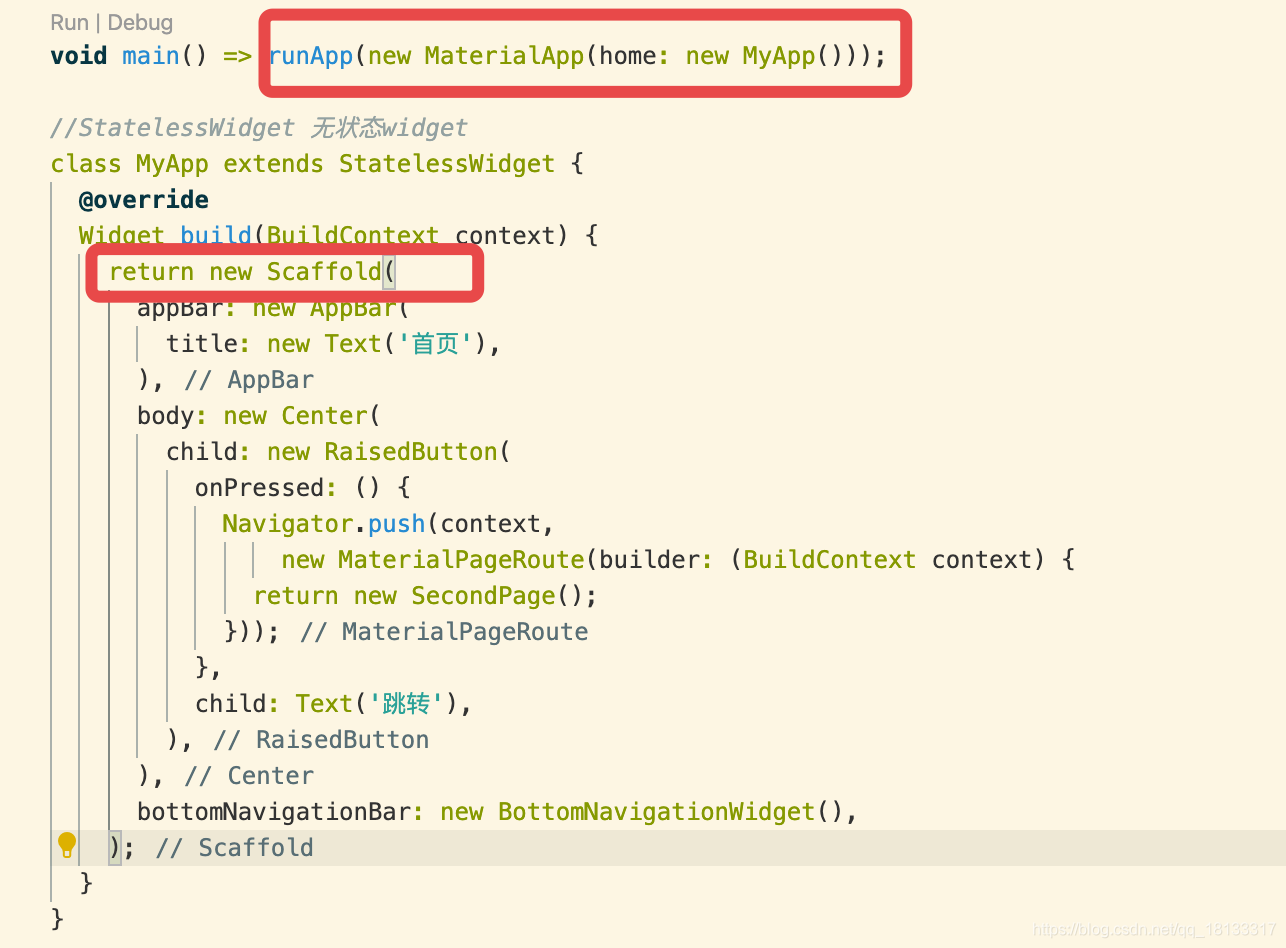The height and width of the screenshot is (948, 1286).
Task: Click 'BottomNavigationWidget' constructor call
Action: [657, 811]
